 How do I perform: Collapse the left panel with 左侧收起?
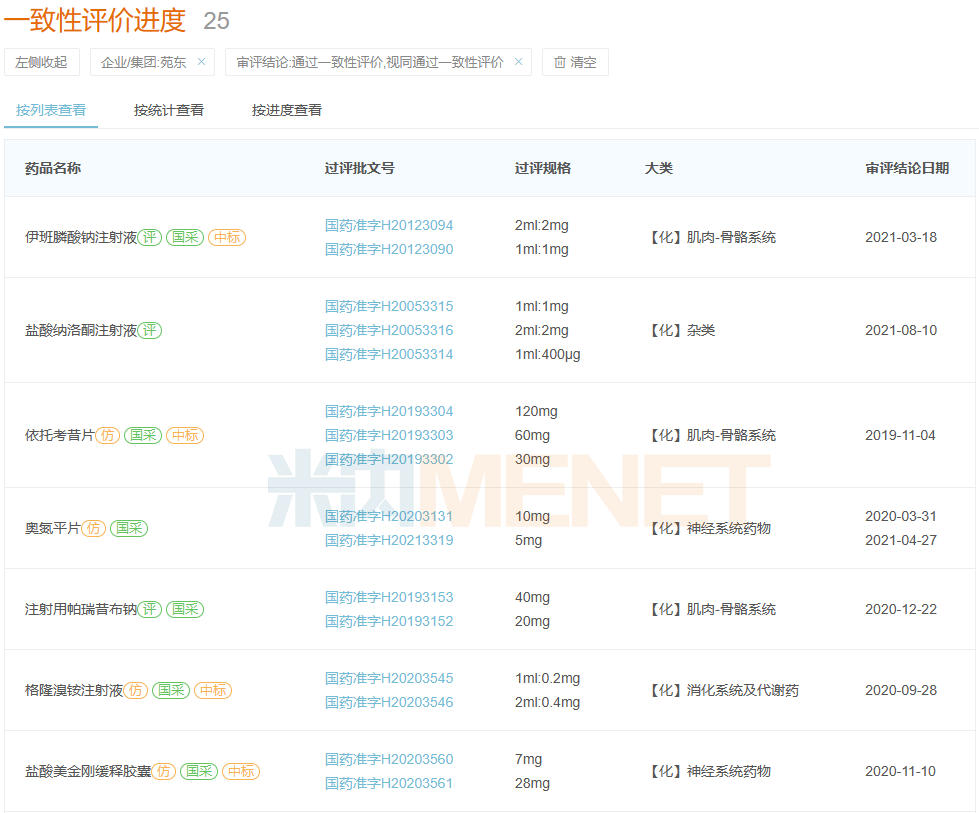pos(42,62)
